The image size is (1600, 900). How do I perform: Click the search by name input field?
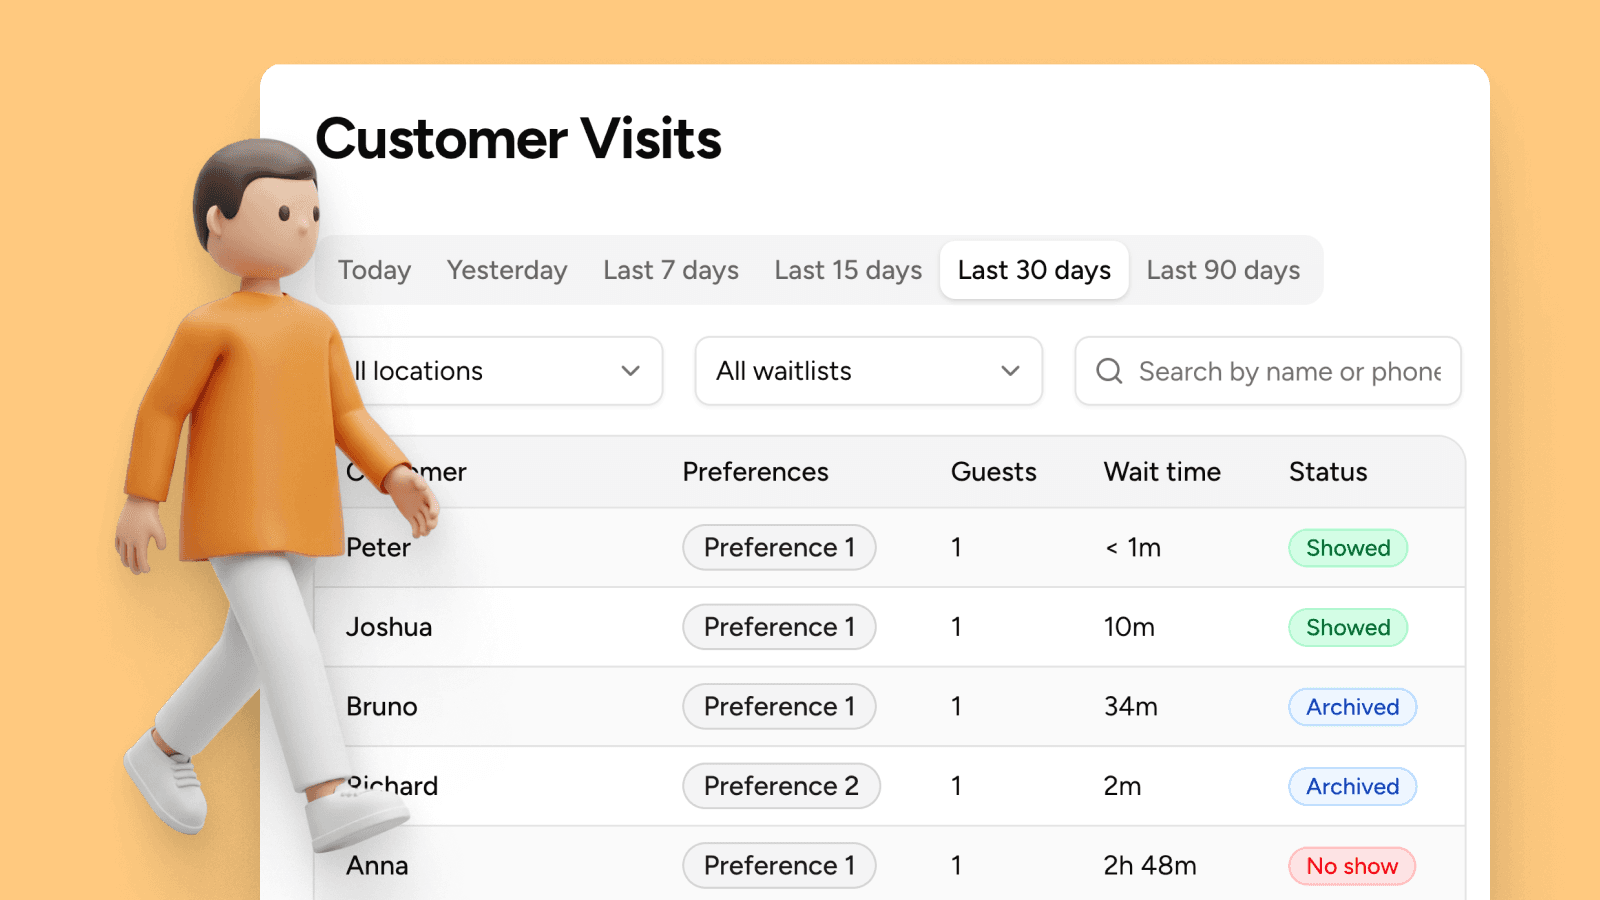pyautogui.click(x=1280, y=371)
